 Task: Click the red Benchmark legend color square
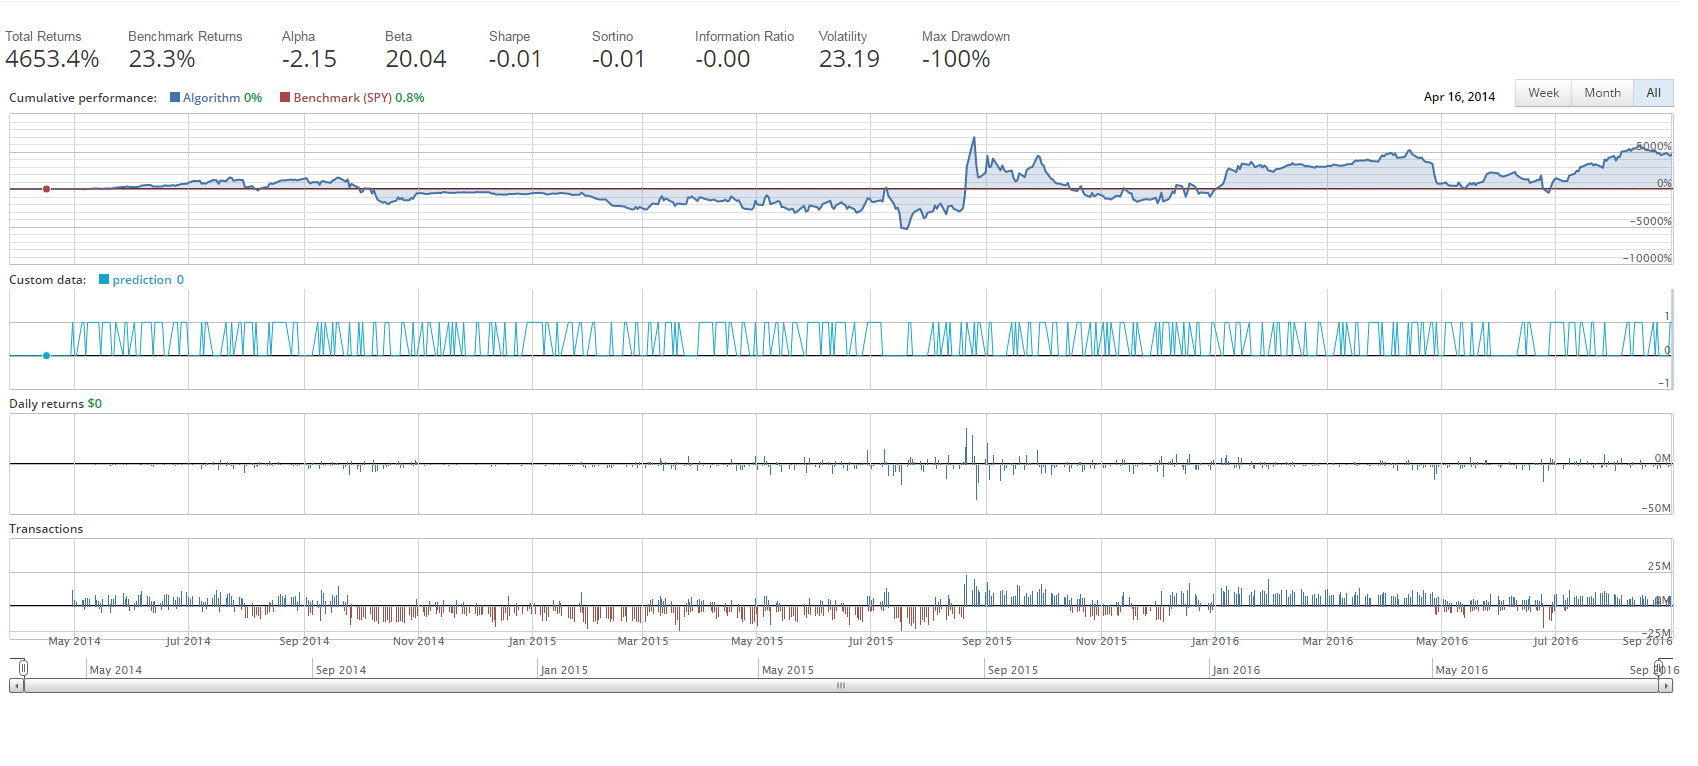coord(285,98)
